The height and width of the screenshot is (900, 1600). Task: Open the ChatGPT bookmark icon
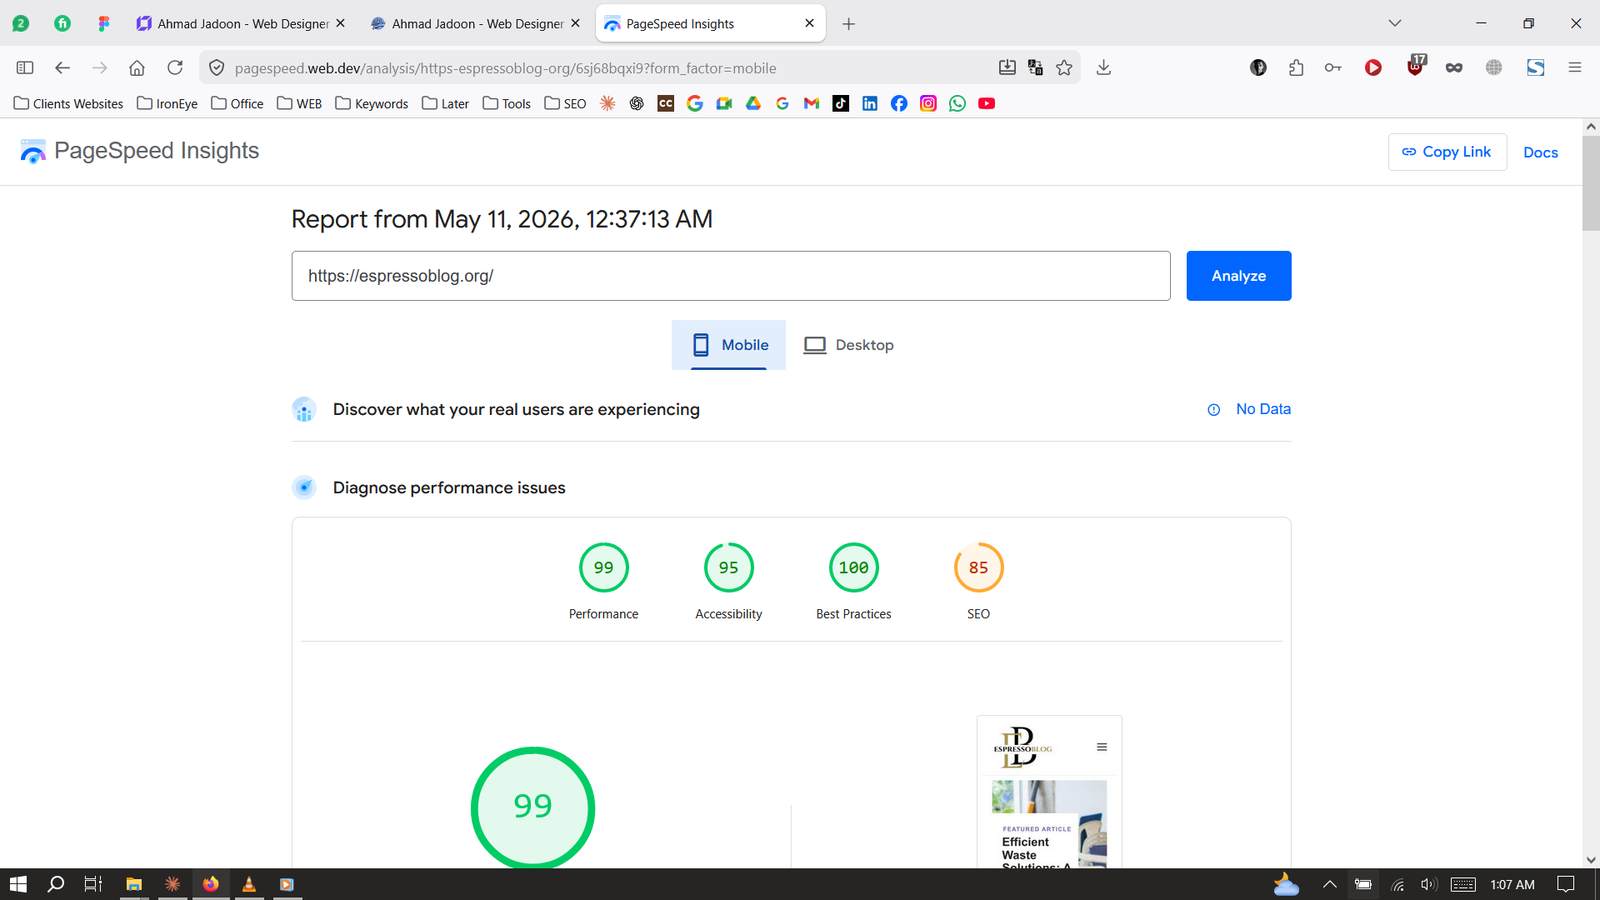pyautogui.click(x=637, y=104)
